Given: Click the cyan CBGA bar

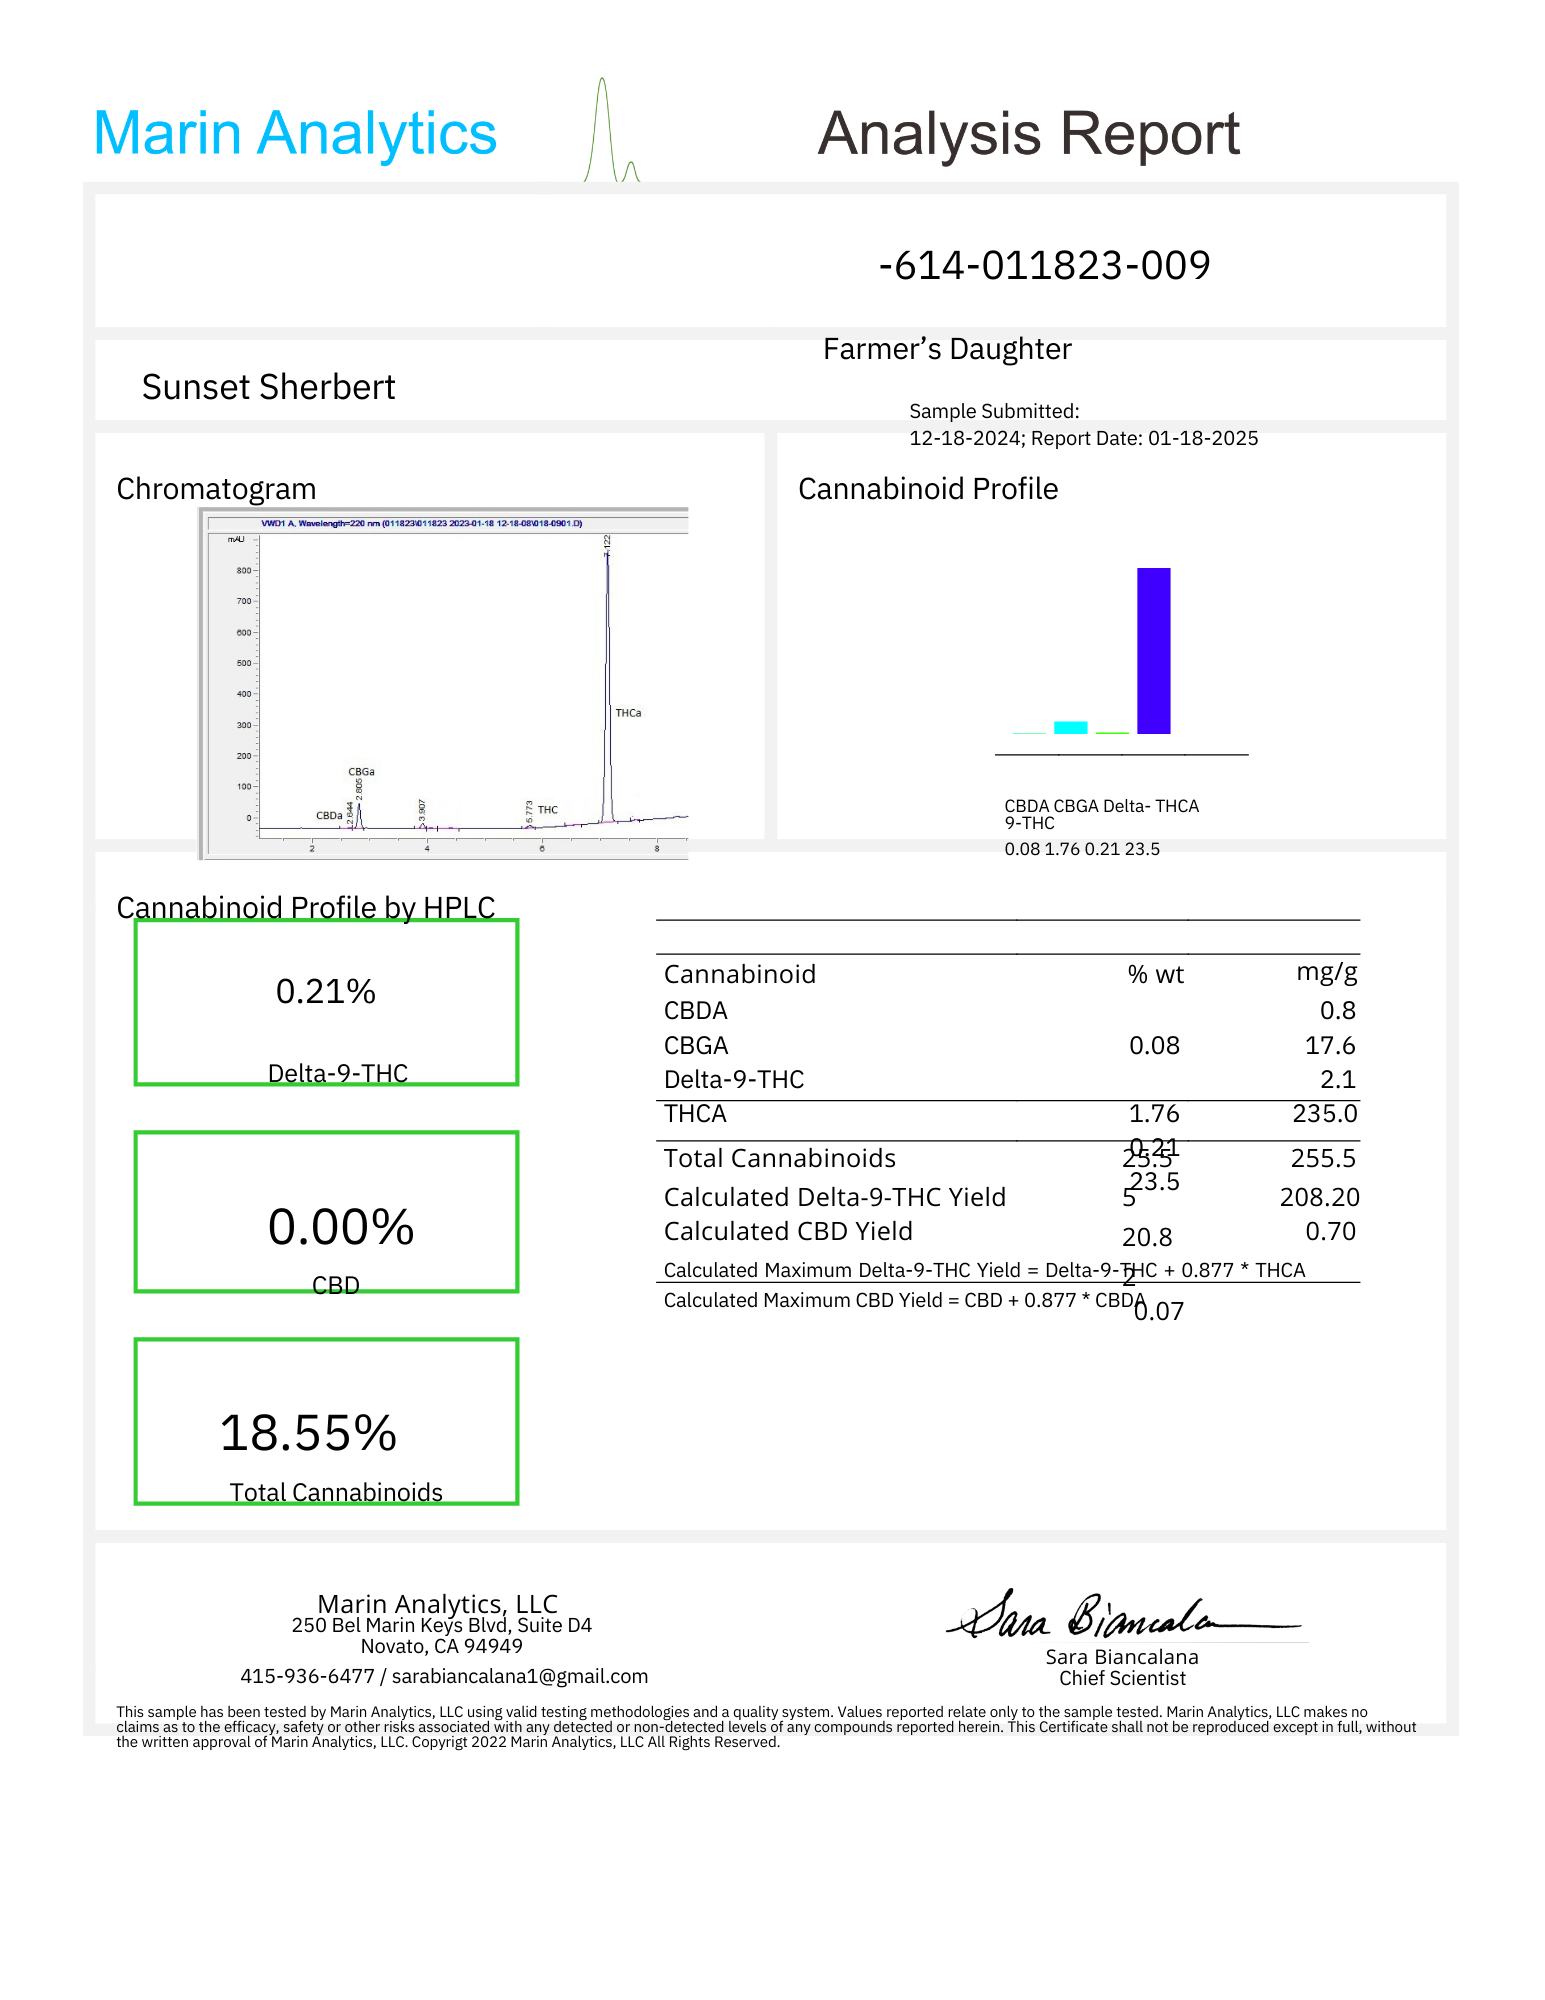Looking at the screenshot, I should click(1070, 727).
